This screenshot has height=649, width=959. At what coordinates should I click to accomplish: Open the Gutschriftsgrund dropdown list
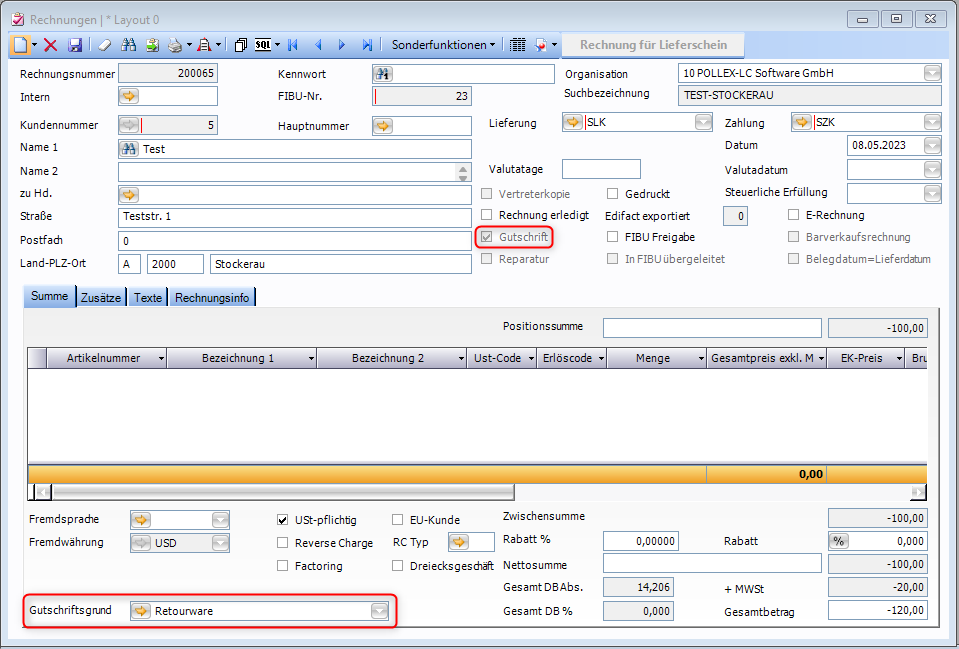(x=379, y=611)
